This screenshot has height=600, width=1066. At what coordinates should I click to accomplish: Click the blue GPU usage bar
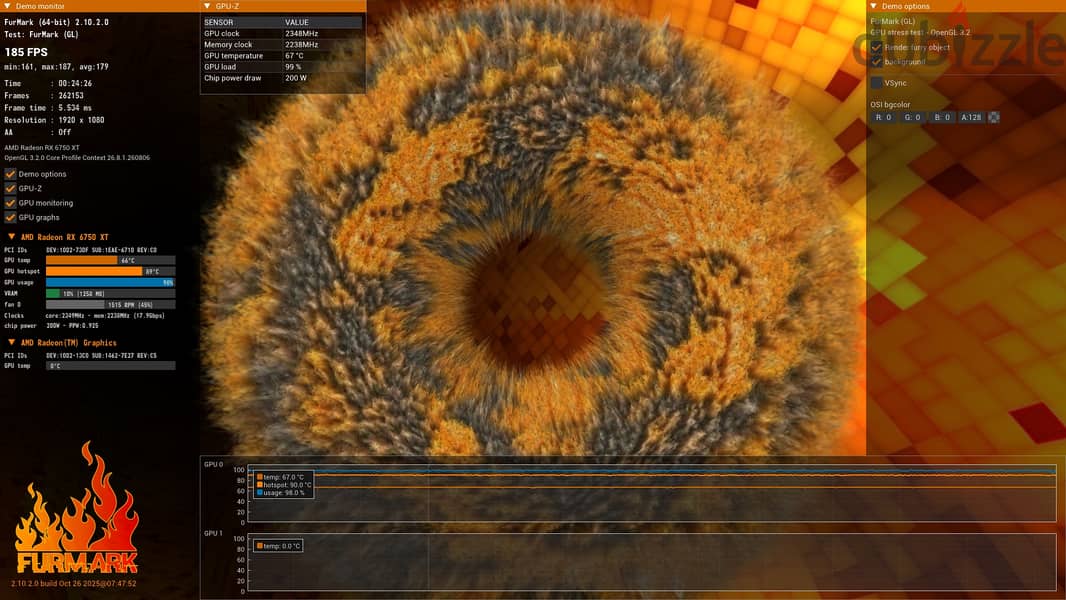(110, 282)
